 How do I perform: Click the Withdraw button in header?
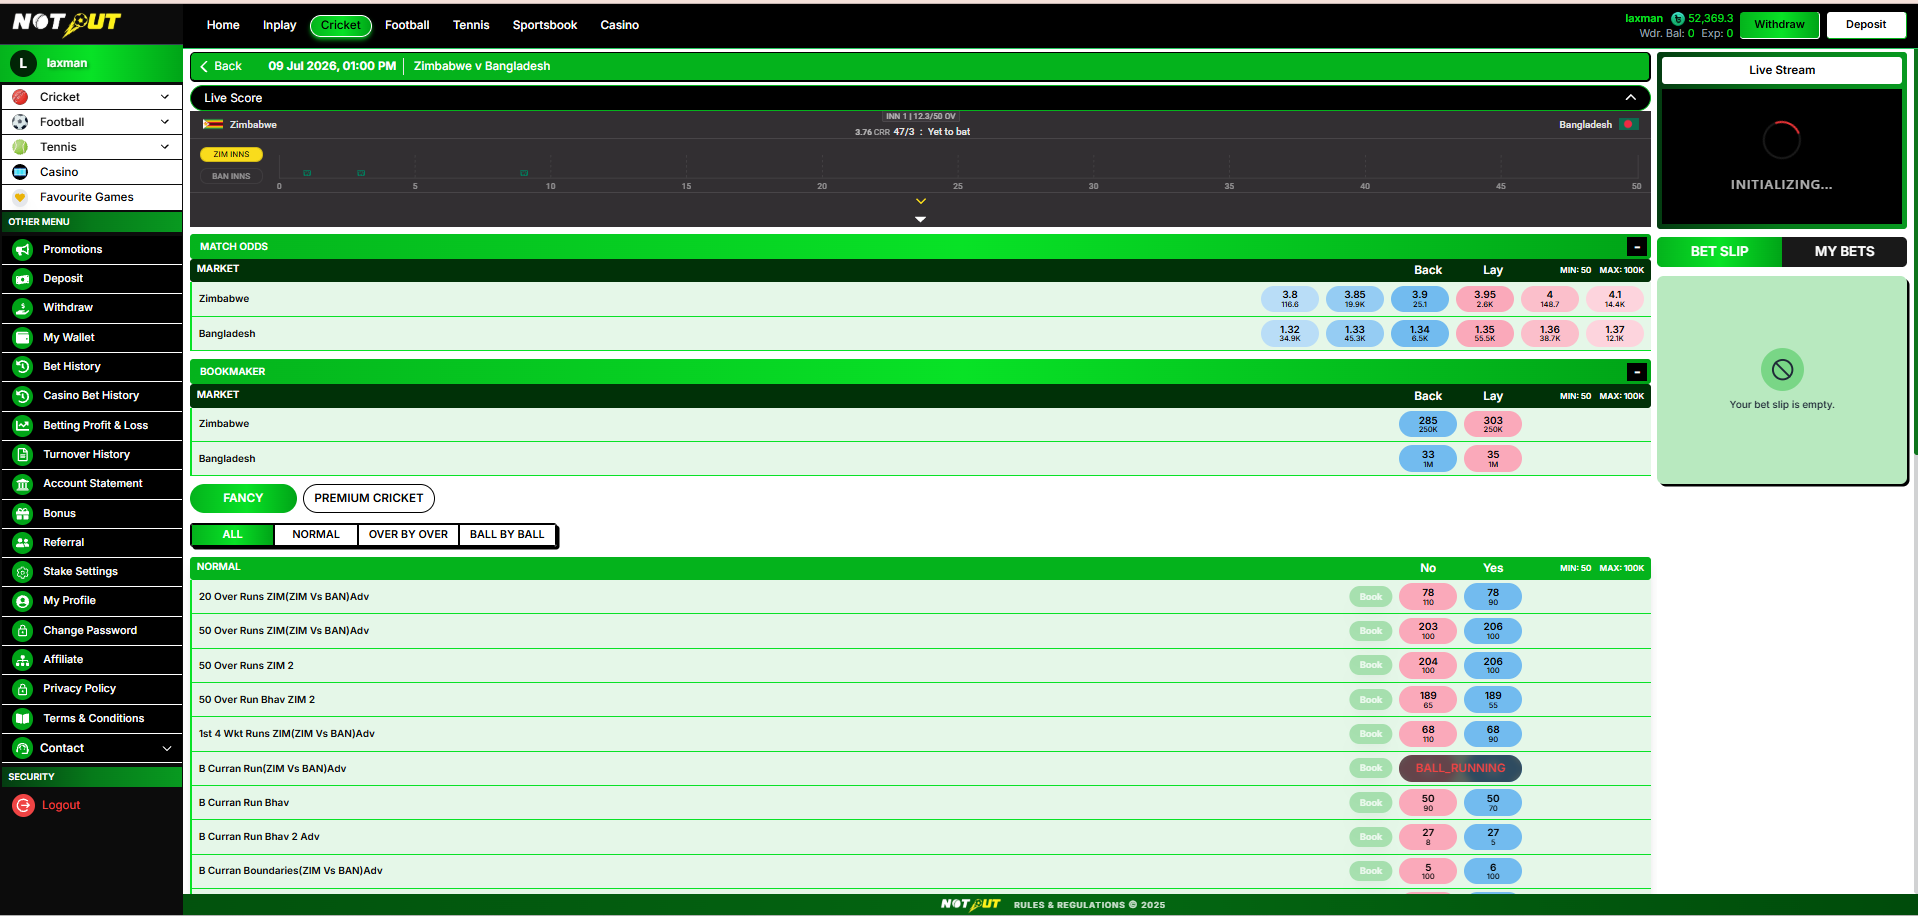pyautogui.click(x=1779, y=25)
